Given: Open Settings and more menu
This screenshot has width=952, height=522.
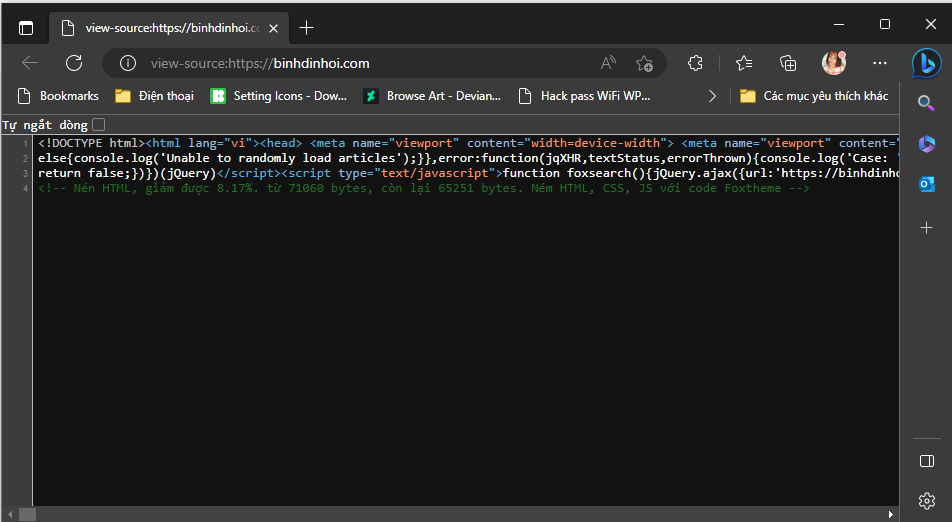Looking at the screenshot, I should 879,63.
